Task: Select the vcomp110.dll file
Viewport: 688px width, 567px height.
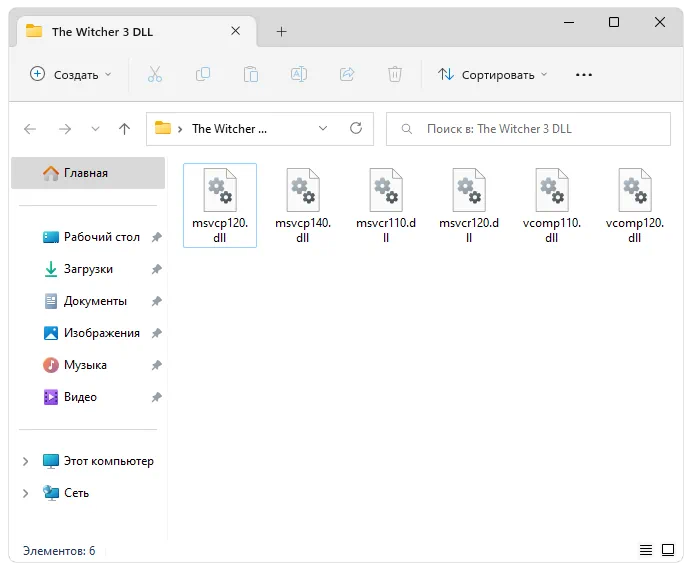Action: 552,205
